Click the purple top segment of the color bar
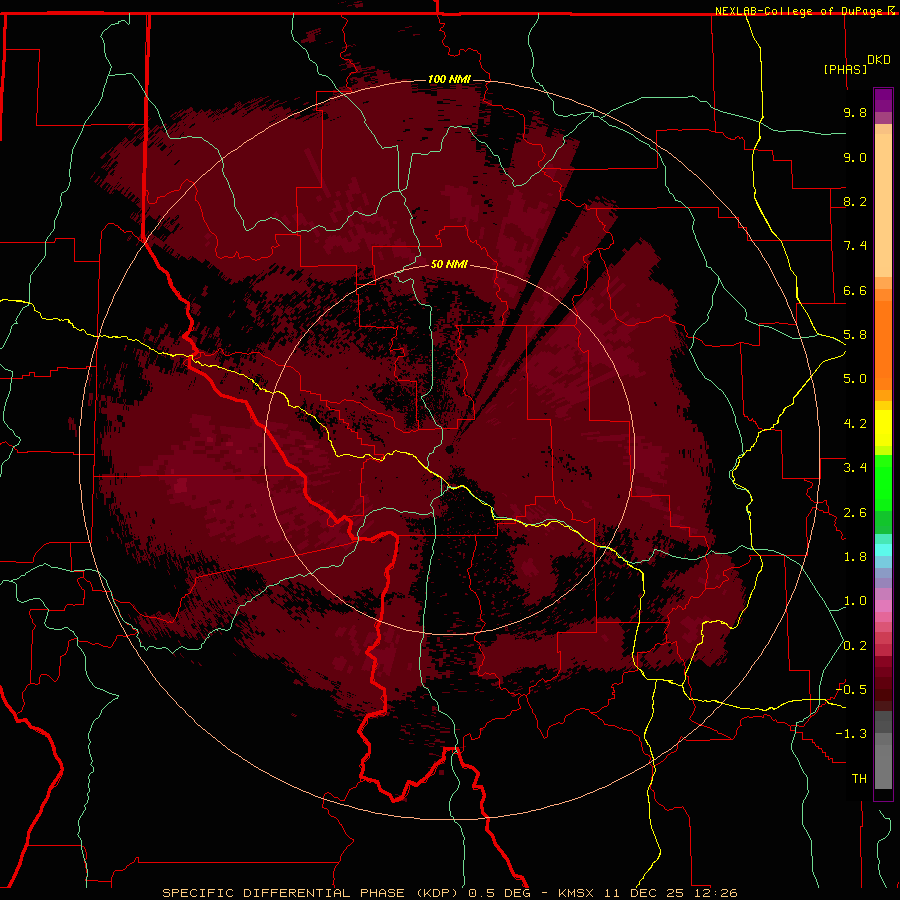 [x=883, y=100]
